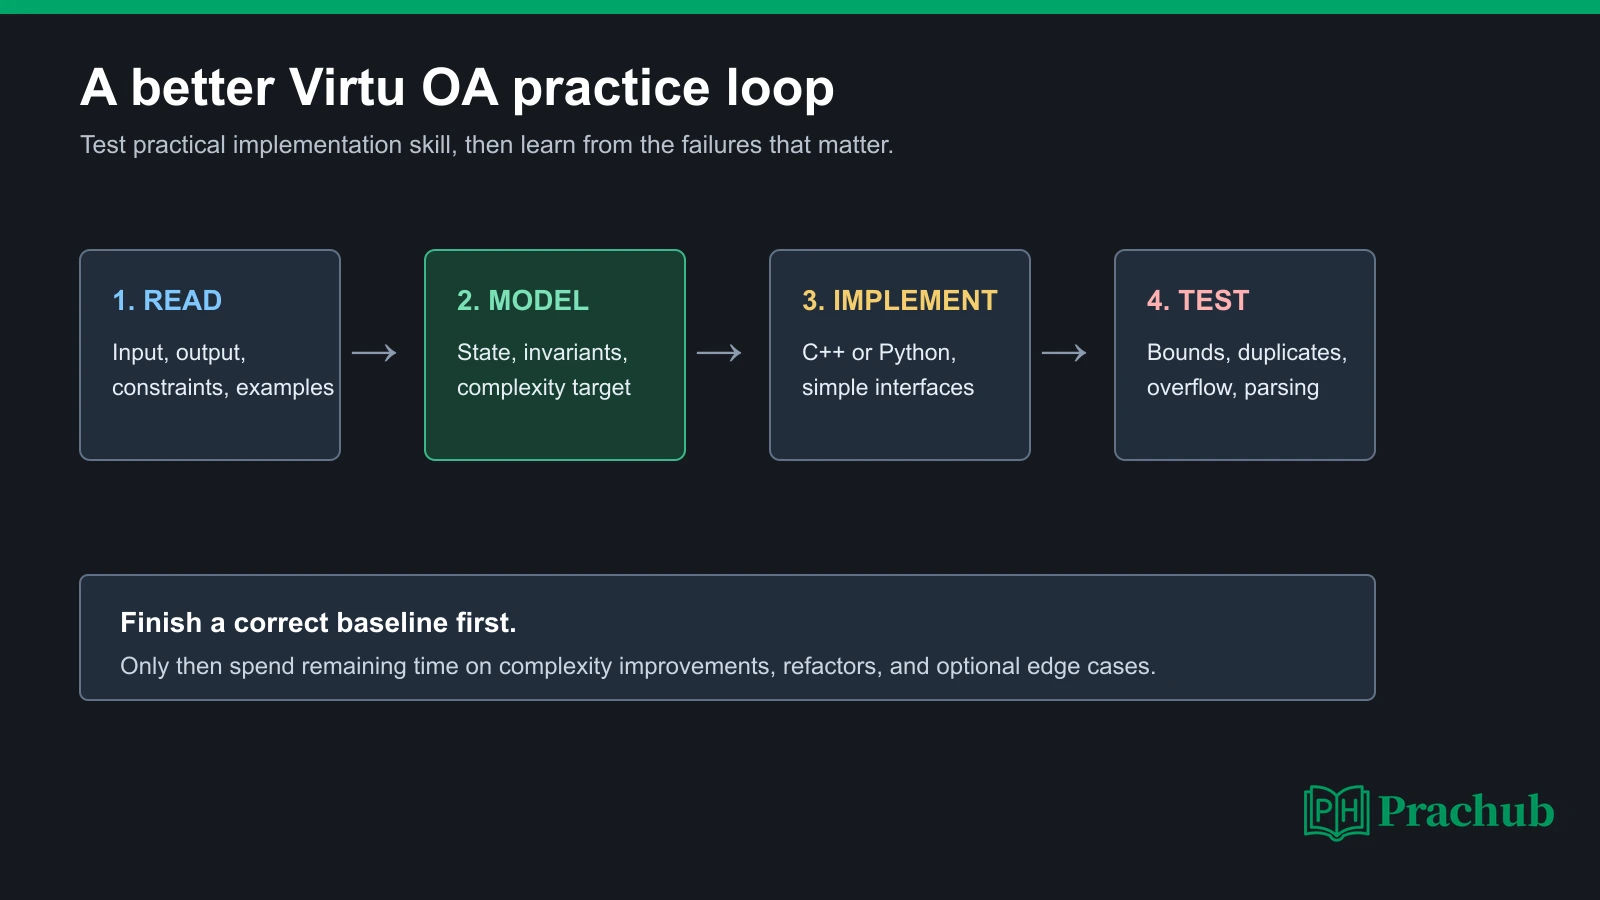Click 'Bounds, duplicates, overflow, parsing' text
1600x900 pixels.
pos(1247,370)
